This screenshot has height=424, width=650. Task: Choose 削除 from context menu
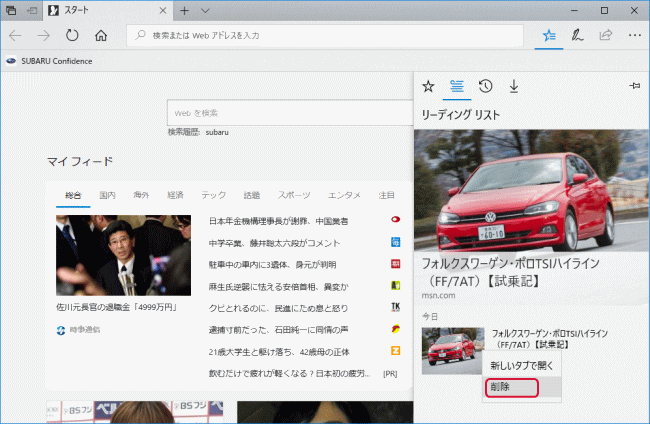[x=521, y=387]
